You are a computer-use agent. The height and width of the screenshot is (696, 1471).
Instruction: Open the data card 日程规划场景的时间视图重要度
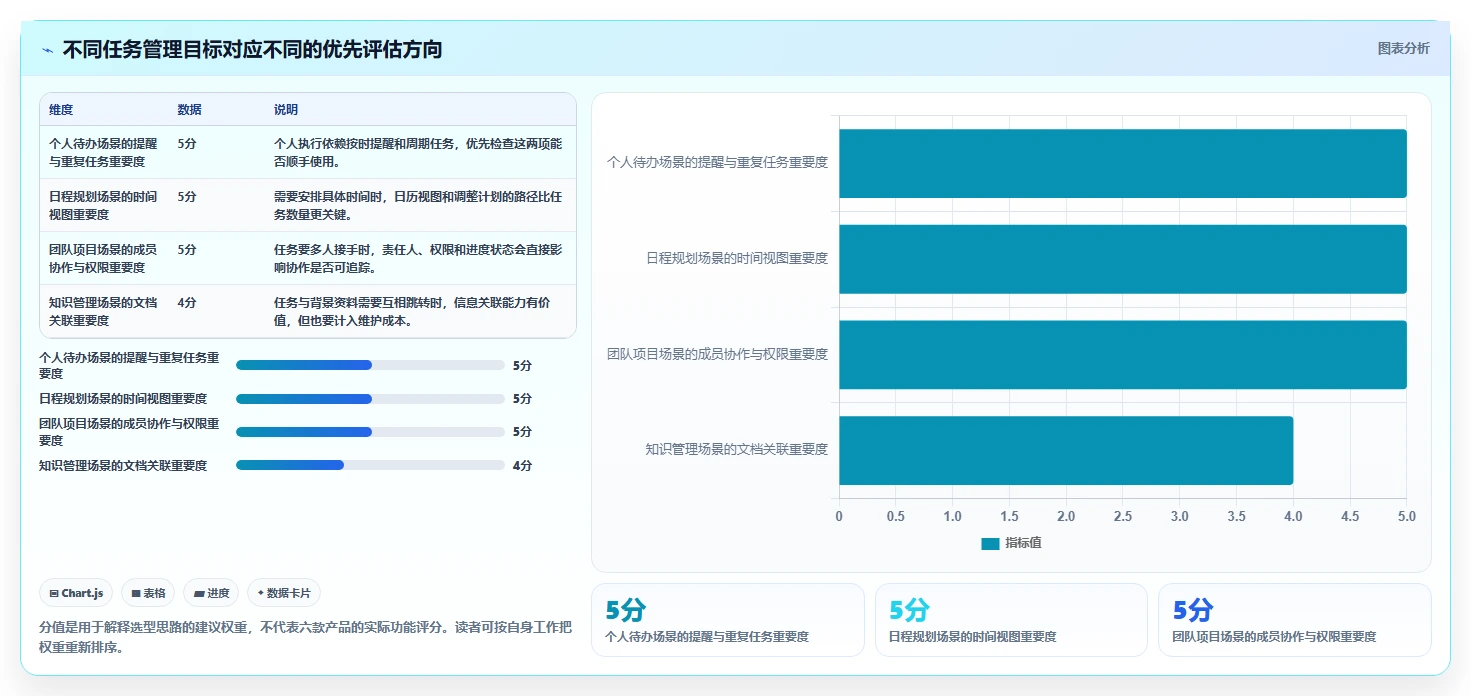pyautogui.click(x=1011, y=620)
